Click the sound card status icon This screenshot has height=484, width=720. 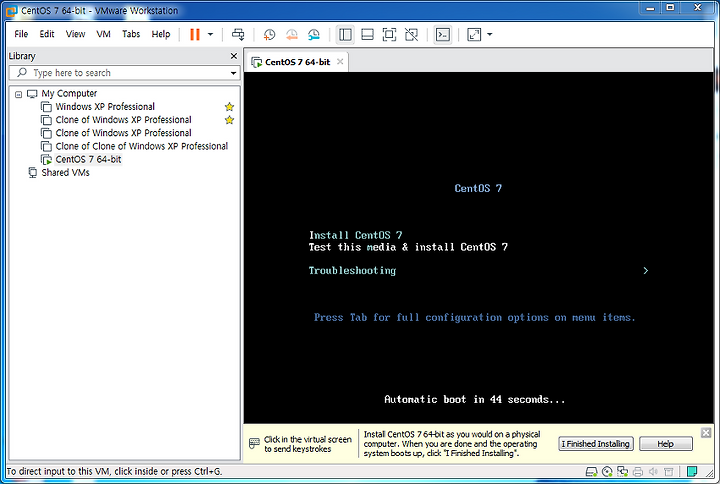tap(653, 472)
